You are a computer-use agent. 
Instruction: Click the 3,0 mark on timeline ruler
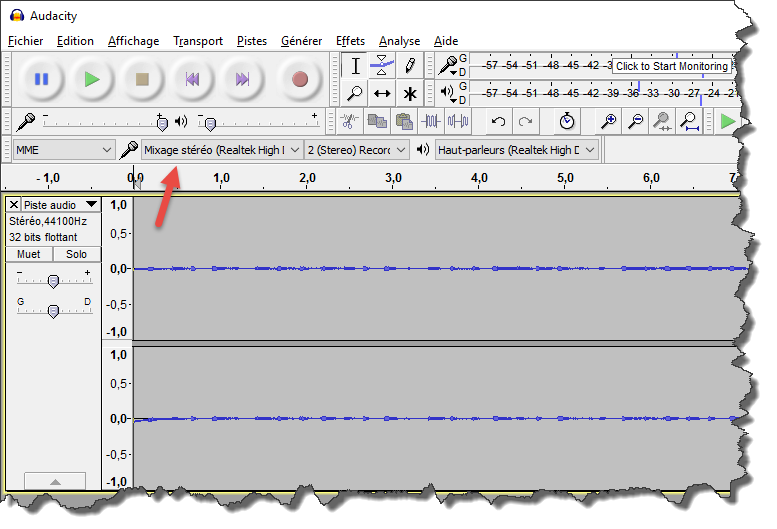[393, 178]
